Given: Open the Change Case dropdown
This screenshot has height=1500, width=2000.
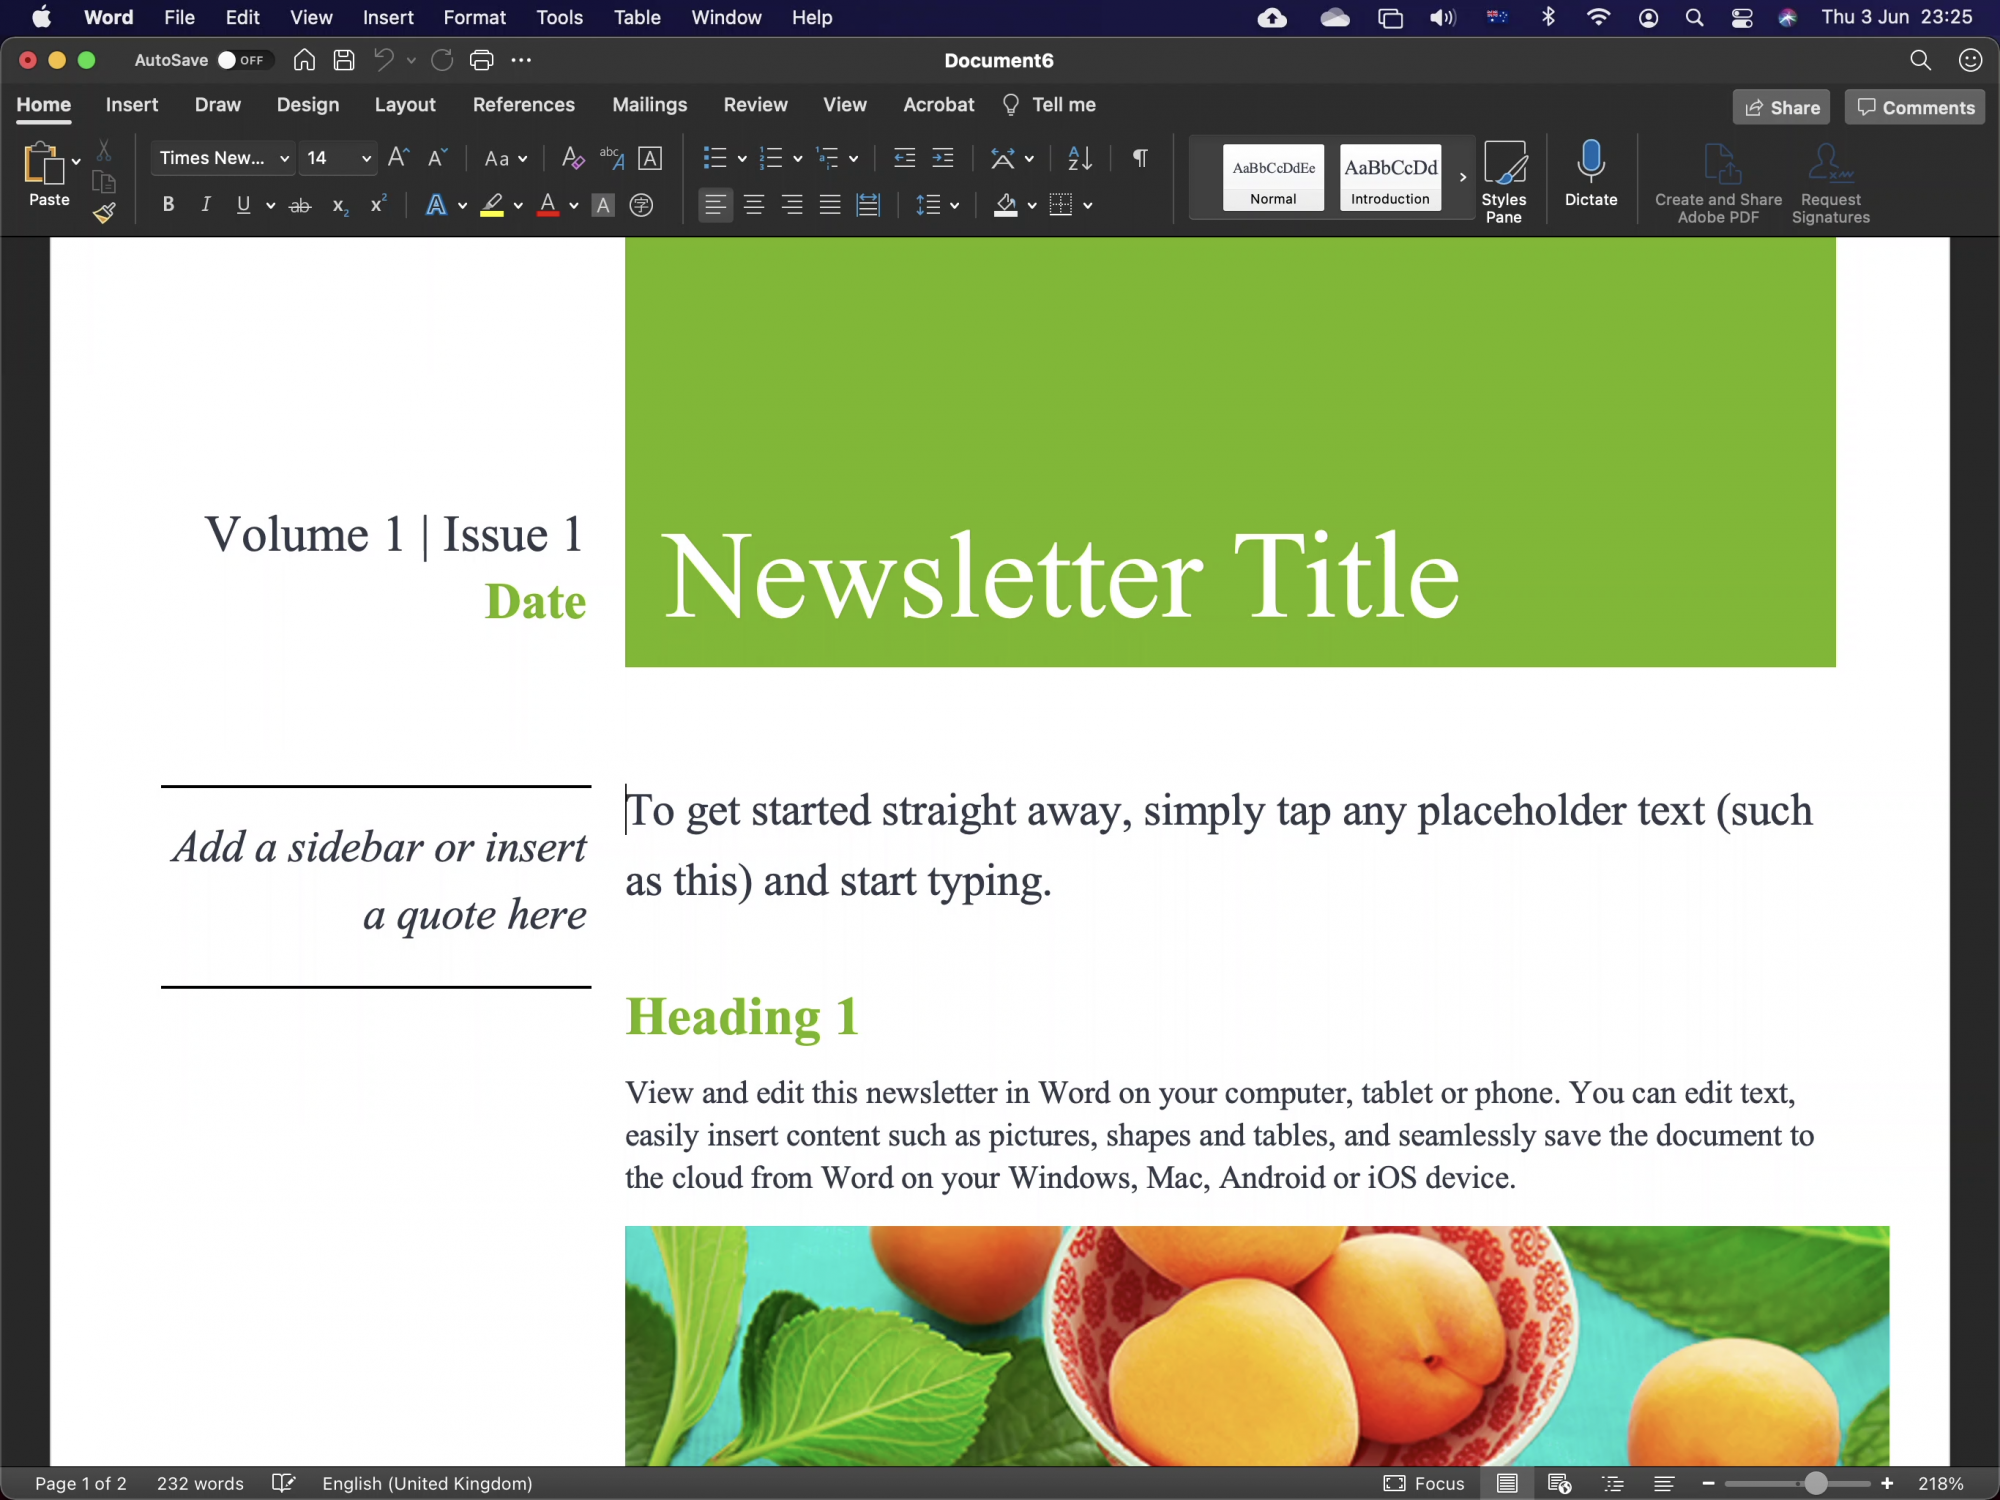Looking at the screenshot, I should coord(505,158).
